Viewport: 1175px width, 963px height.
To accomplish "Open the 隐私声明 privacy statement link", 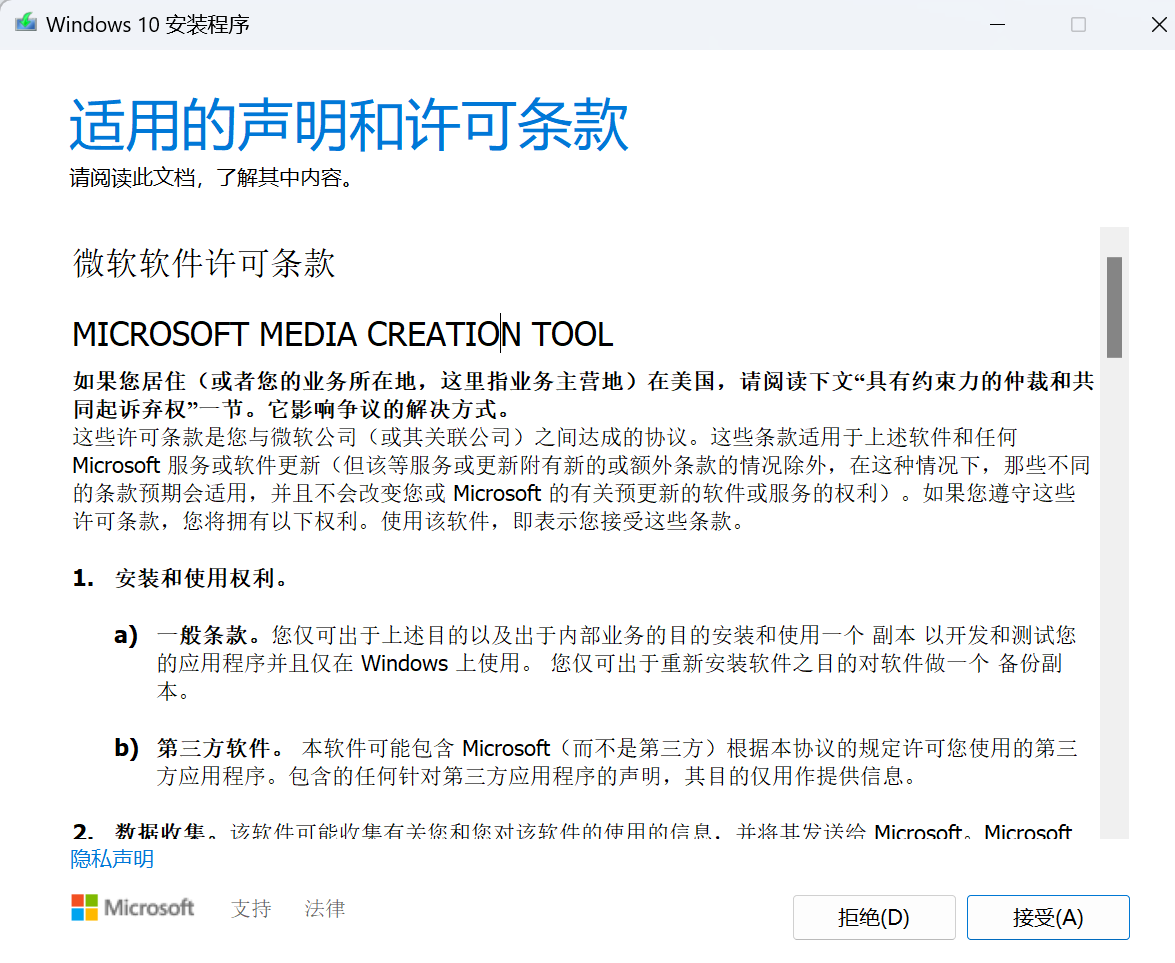I will coord(112,859).
